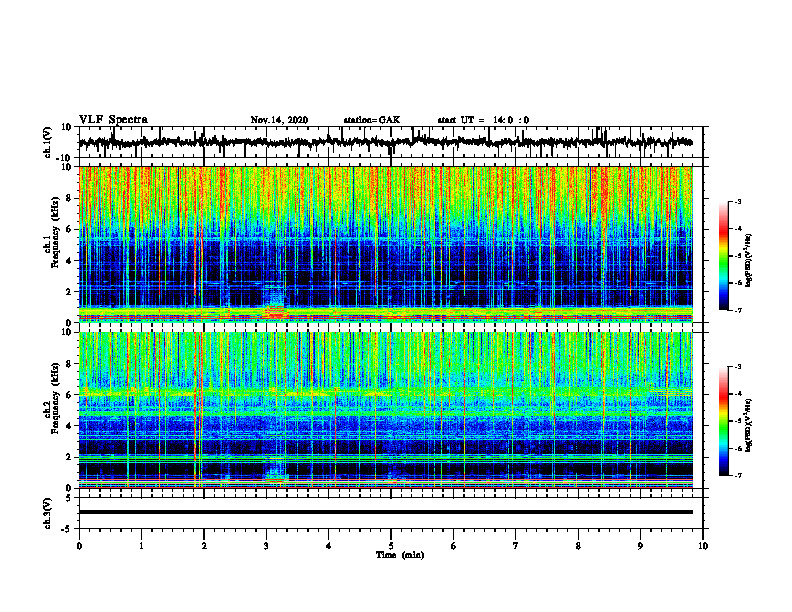The width and height of the screenshot is (792, 612).
Task: Click time-axis tick label "8"
Action: pyautogui.click(x=578, y=546)
